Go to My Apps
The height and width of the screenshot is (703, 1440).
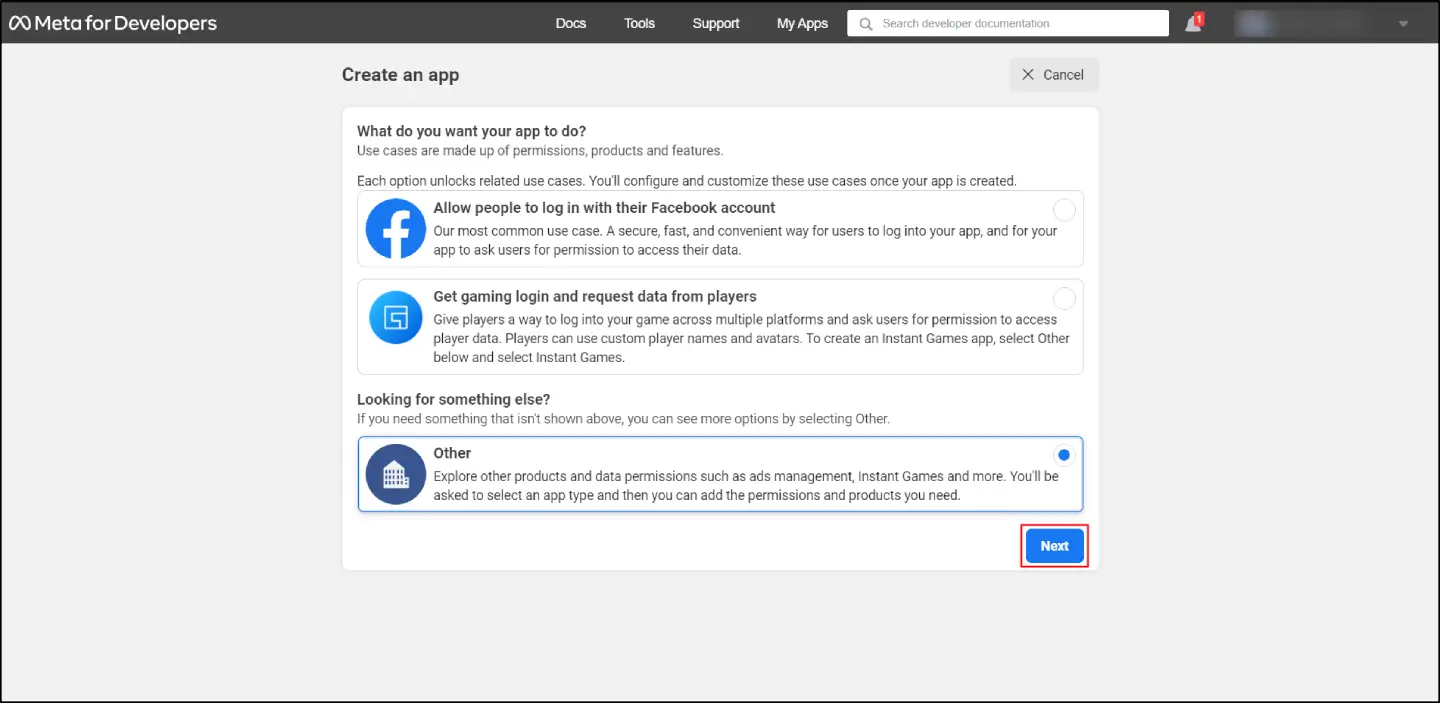[802, 23]
